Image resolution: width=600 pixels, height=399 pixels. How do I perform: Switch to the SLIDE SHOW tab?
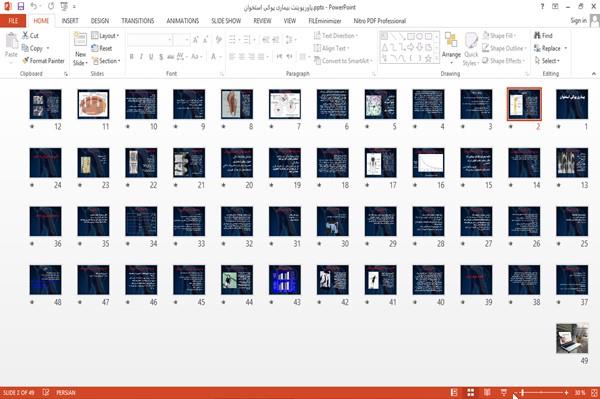(x=226, y=21)
